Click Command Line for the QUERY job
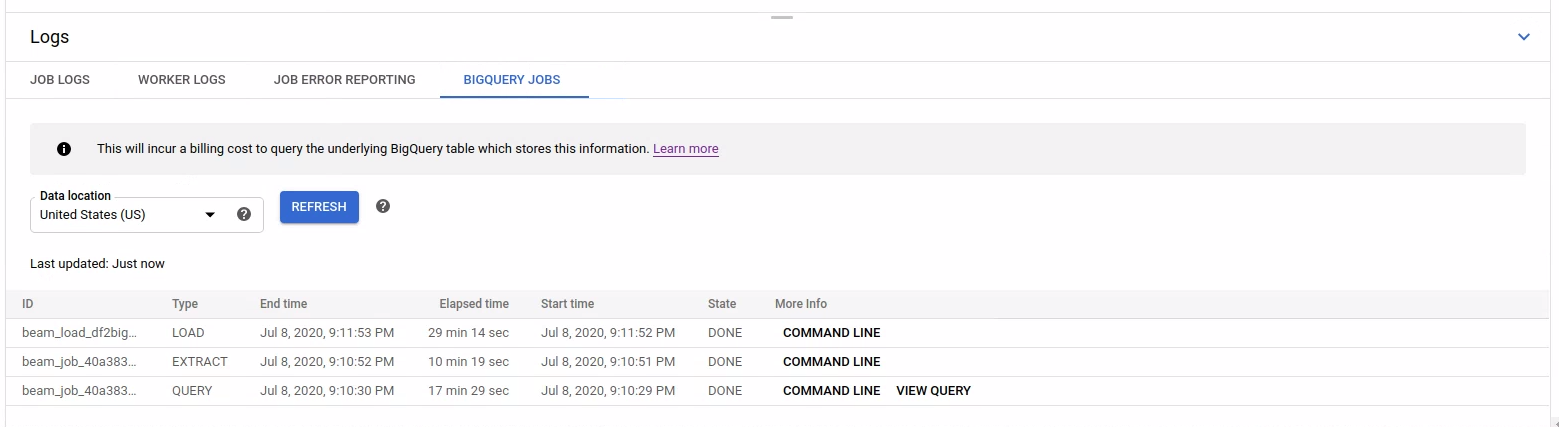 click(831, 391)
